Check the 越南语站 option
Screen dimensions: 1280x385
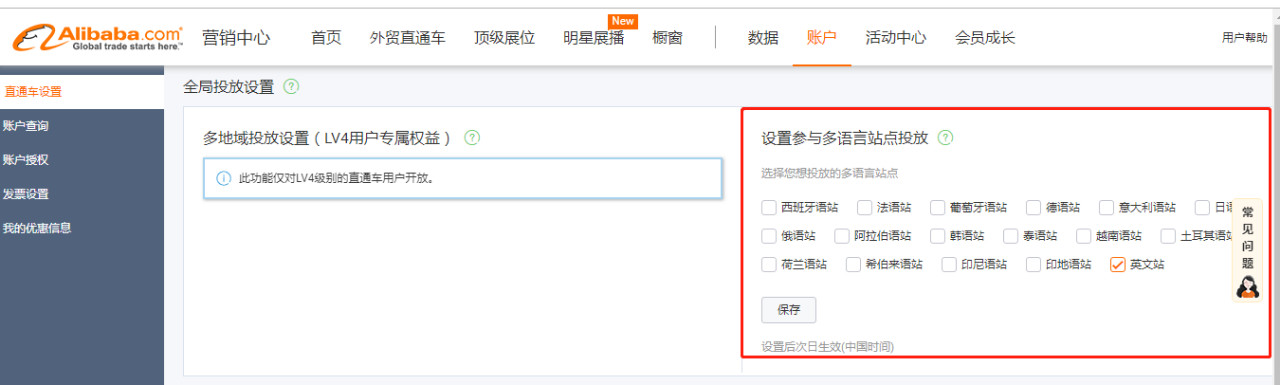(x=1083, y=236)
